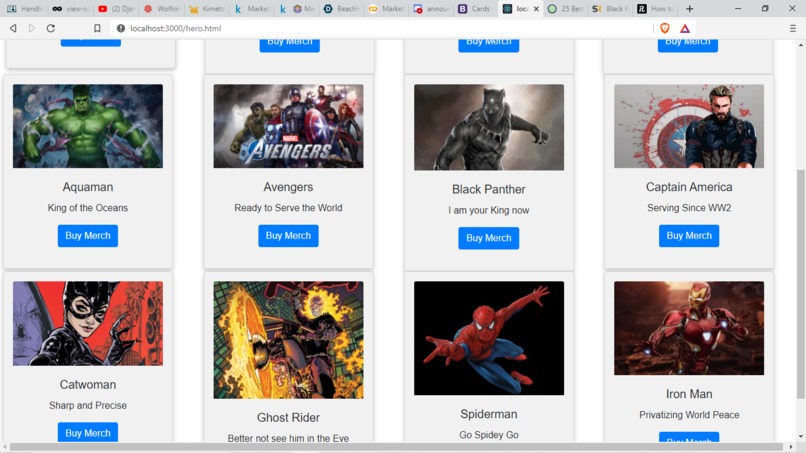Buy Merch for Captain America card

[689, 235]
